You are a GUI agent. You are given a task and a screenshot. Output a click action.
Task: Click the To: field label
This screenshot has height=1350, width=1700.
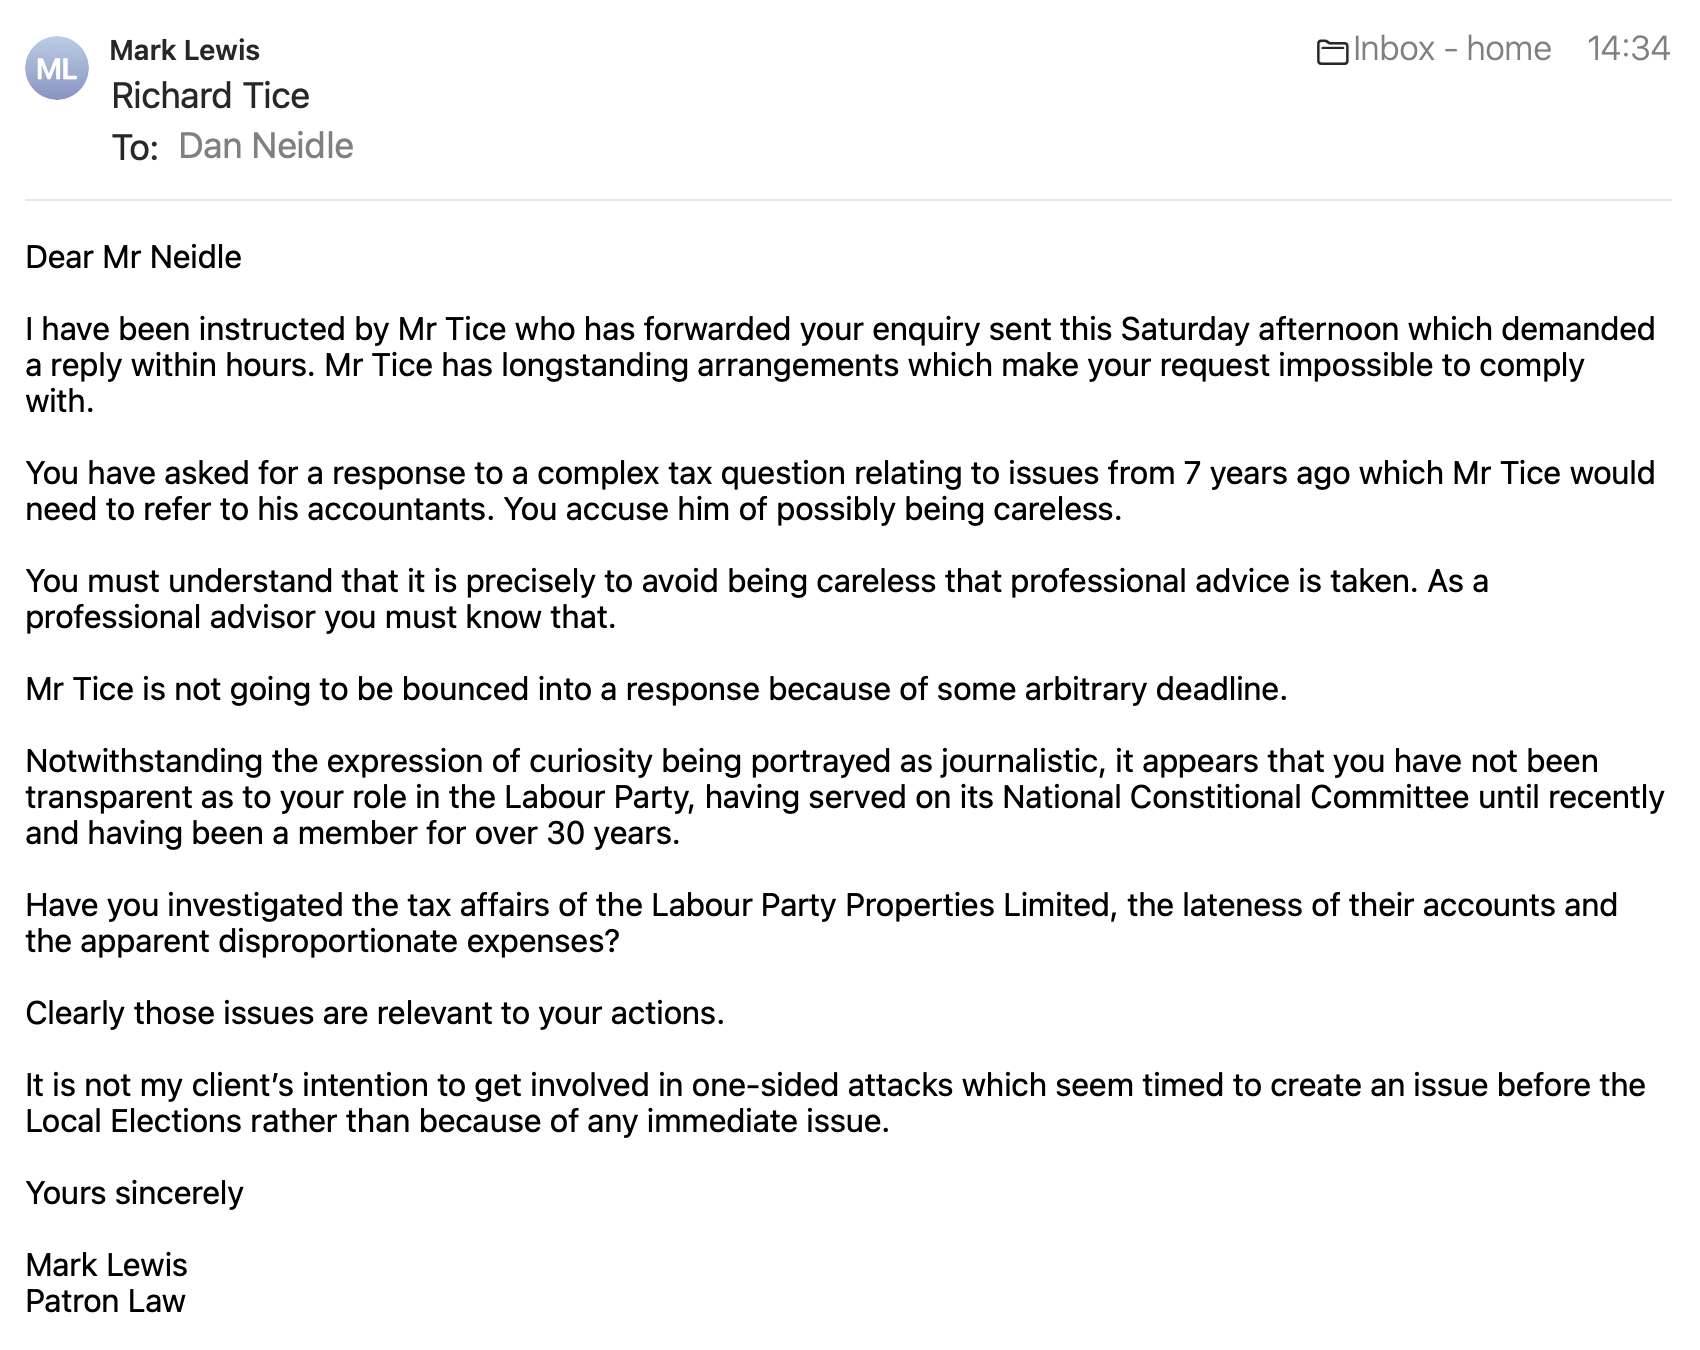tap(135, 148)
